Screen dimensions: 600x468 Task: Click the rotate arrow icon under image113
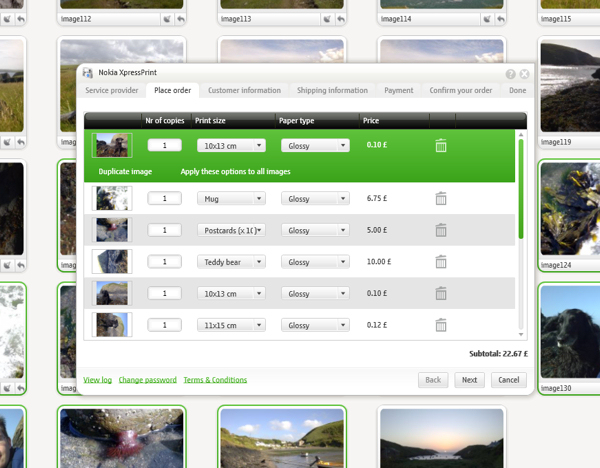click(341, 19)
